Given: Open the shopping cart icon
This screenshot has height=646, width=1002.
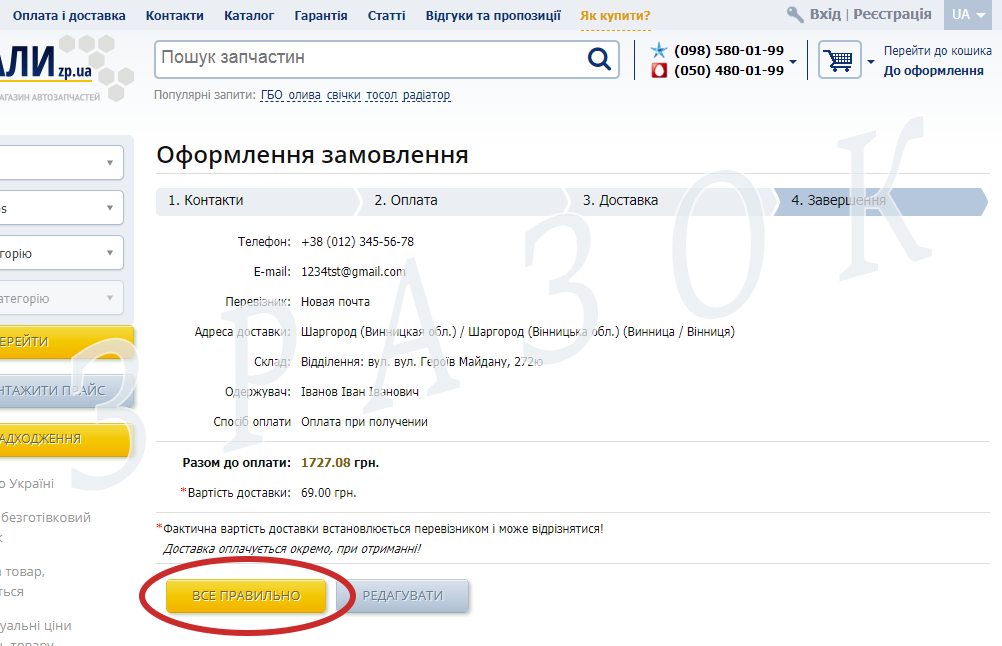Looking at the screenshot, I should point(839,60).
